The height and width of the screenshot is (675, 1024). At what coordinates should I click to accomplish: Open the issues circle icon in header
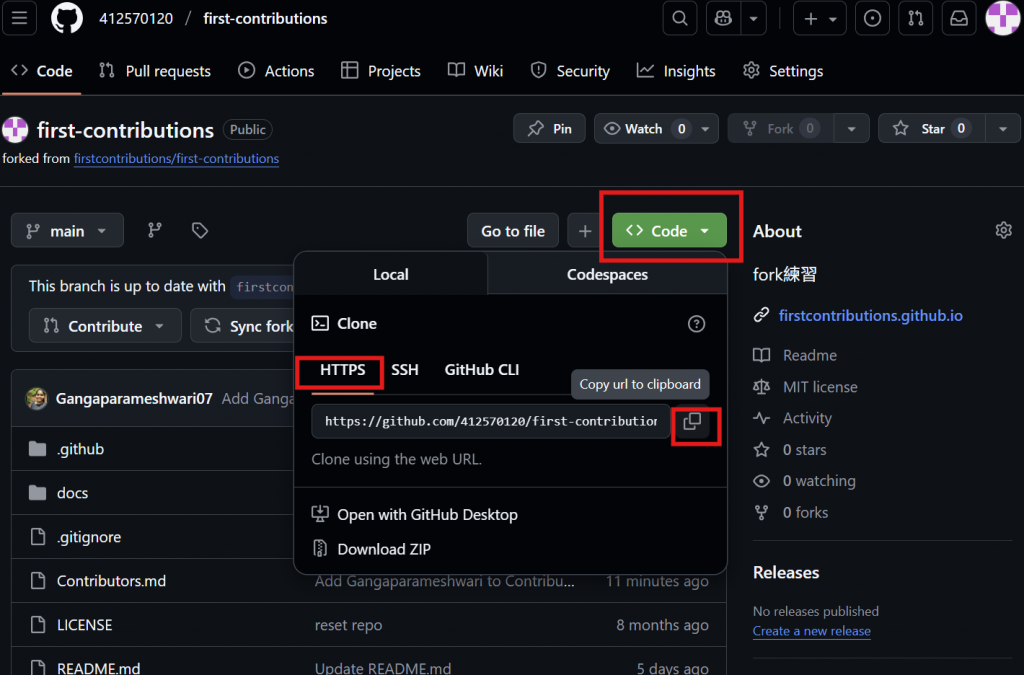(x=872, y=18)
